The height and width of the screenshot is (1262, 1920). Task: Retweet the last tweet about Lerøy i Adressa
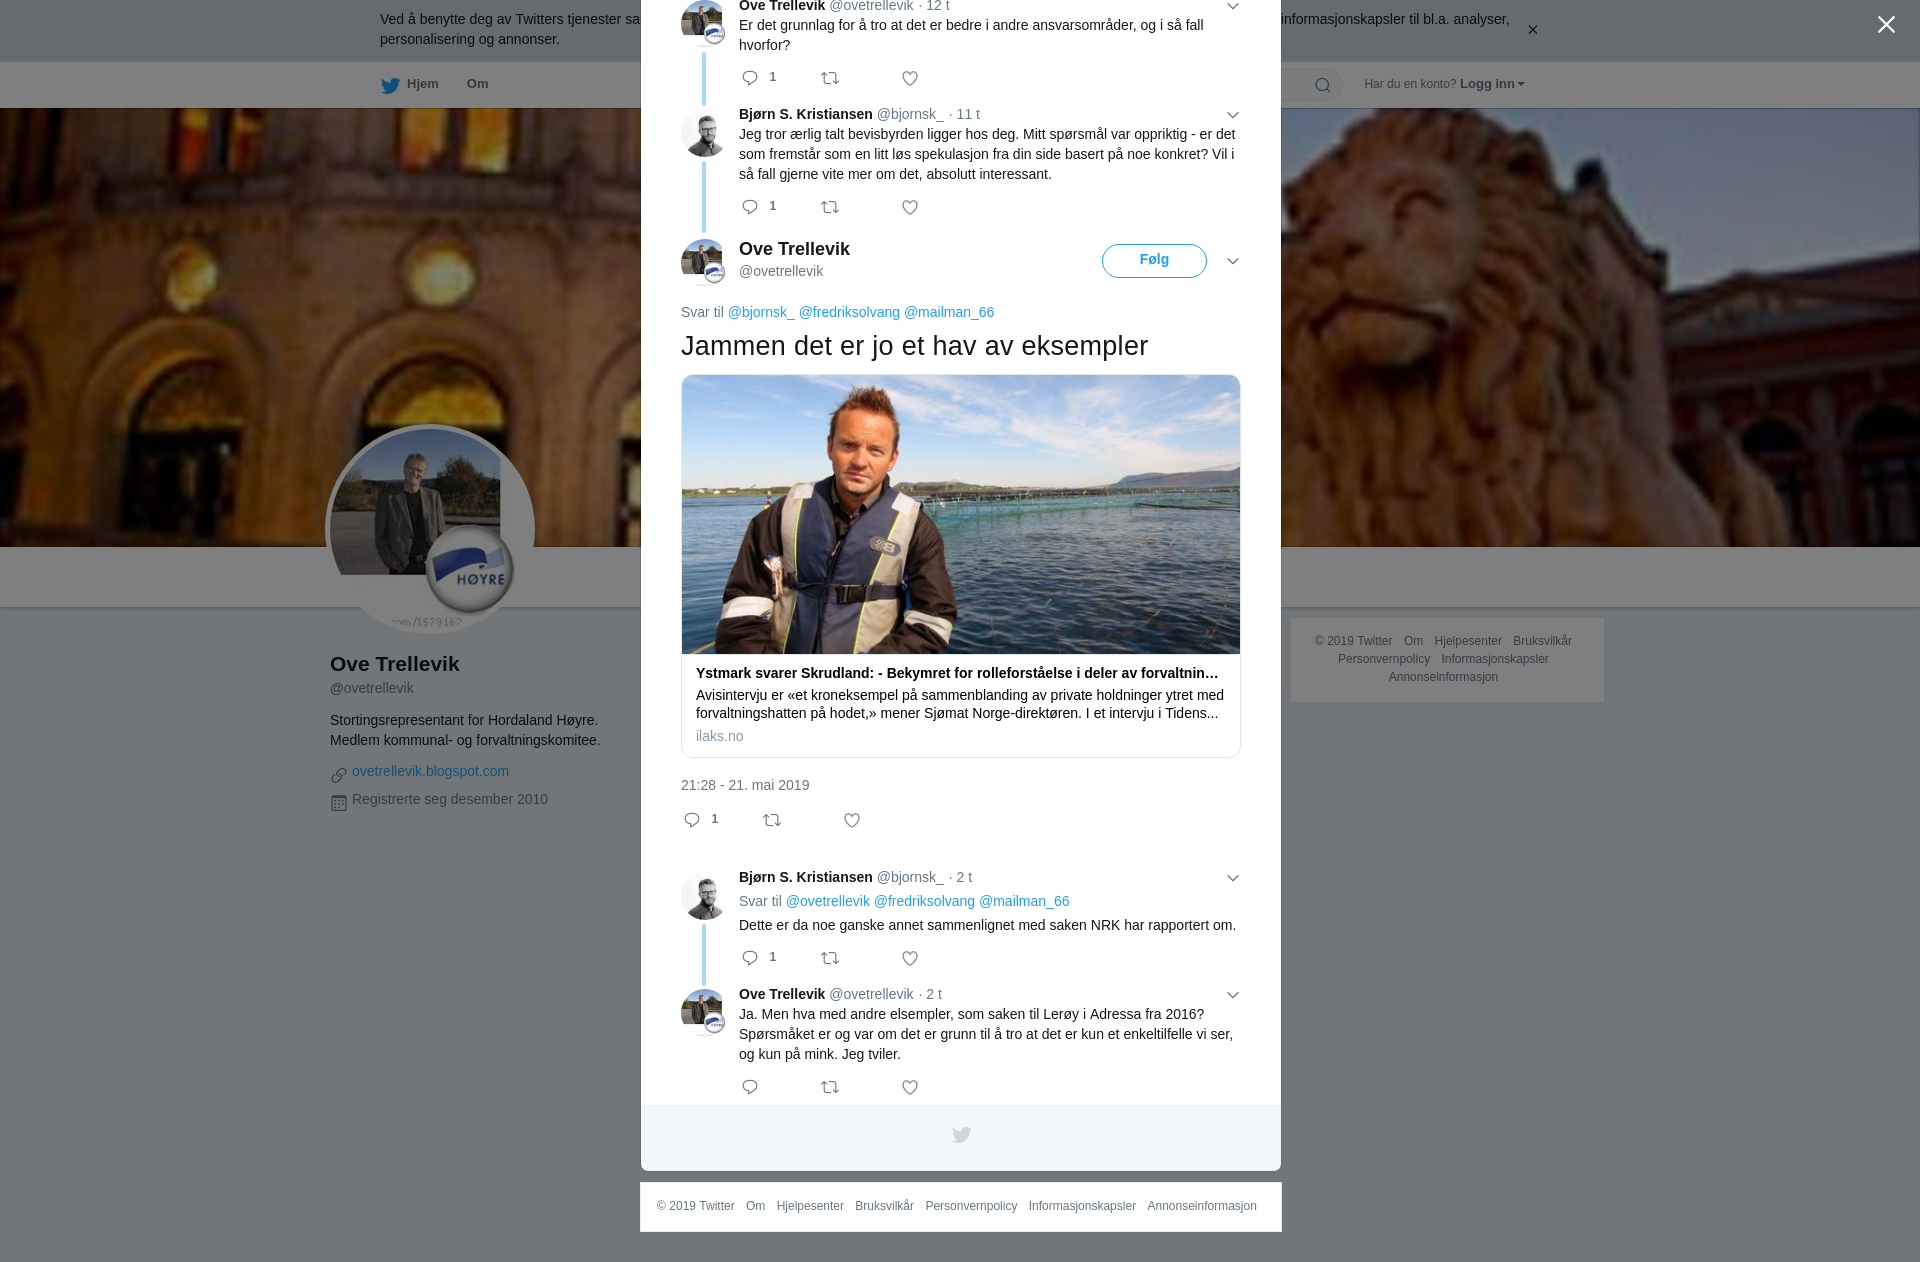(830, 1087)
